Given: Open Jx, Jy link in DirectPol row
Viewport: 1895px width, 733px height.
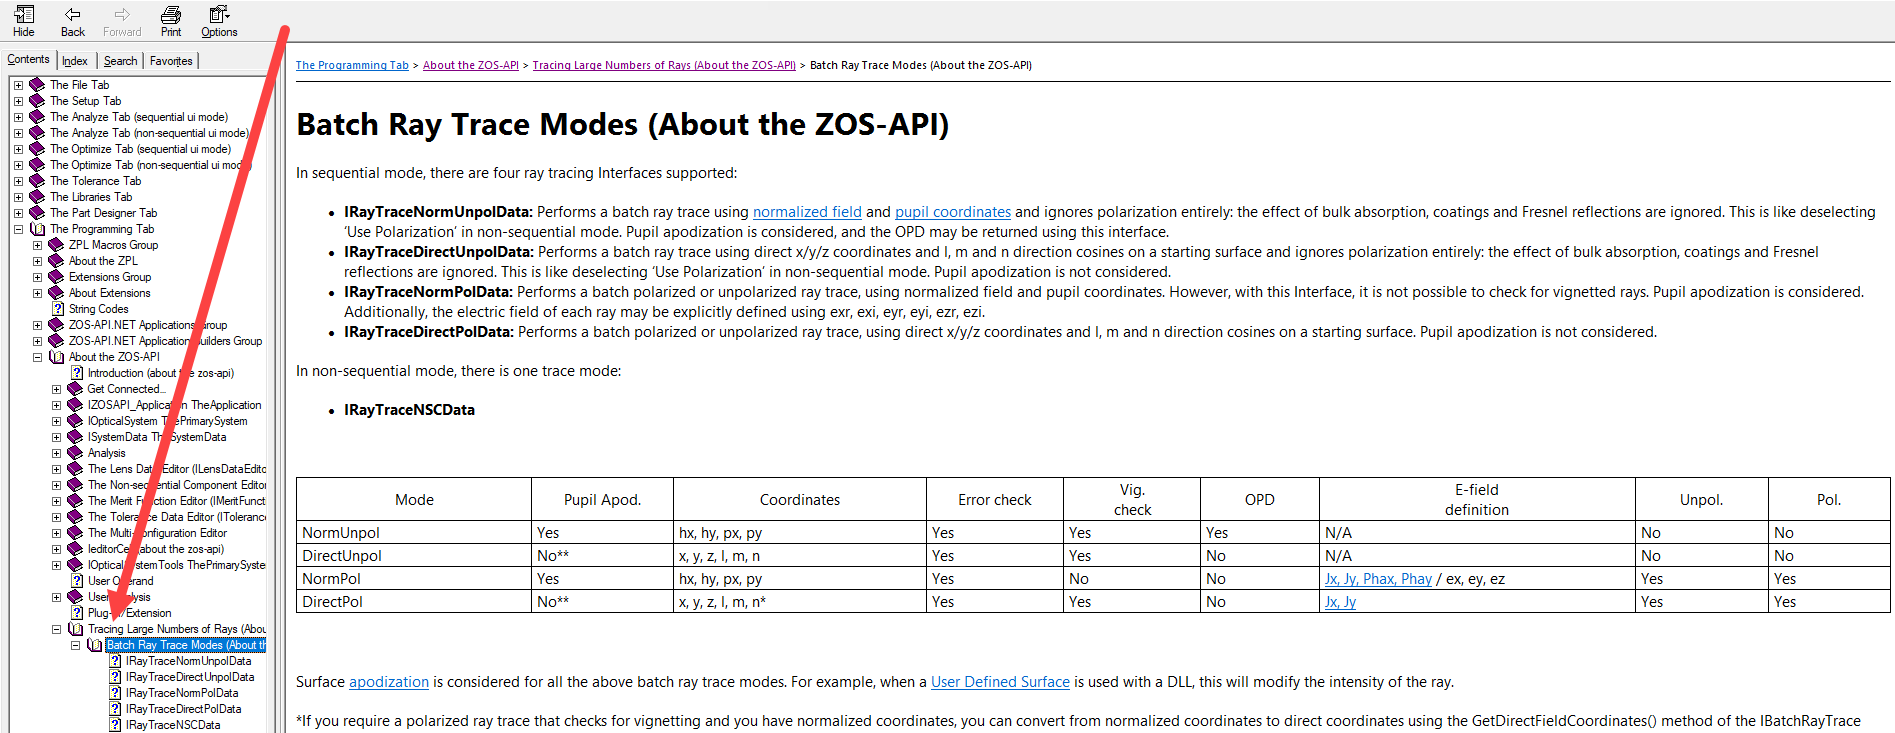Looking at the screenshot, I should (x=1340, y=602).
